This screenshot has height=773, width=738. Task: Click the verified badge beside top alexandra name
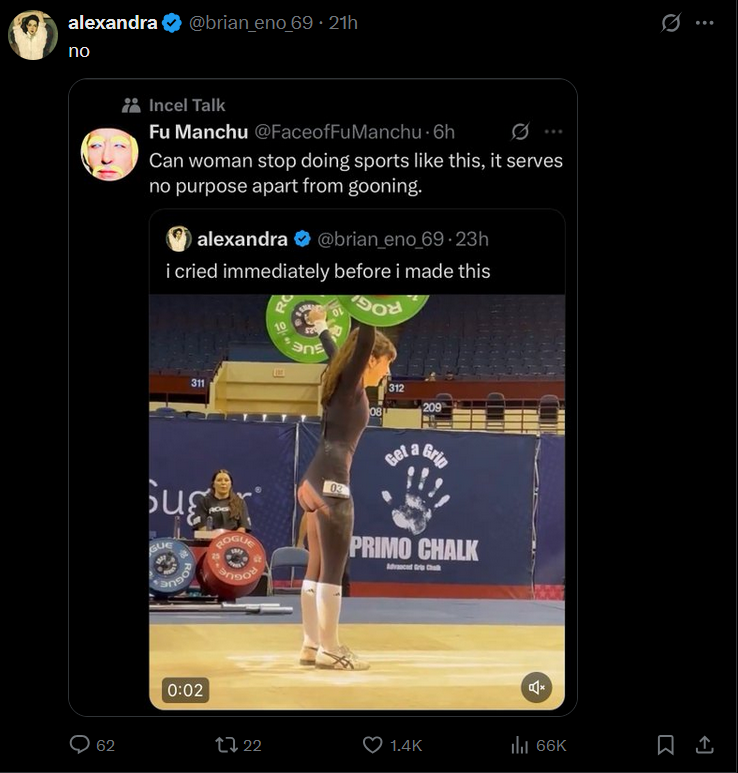pos(172,22)
